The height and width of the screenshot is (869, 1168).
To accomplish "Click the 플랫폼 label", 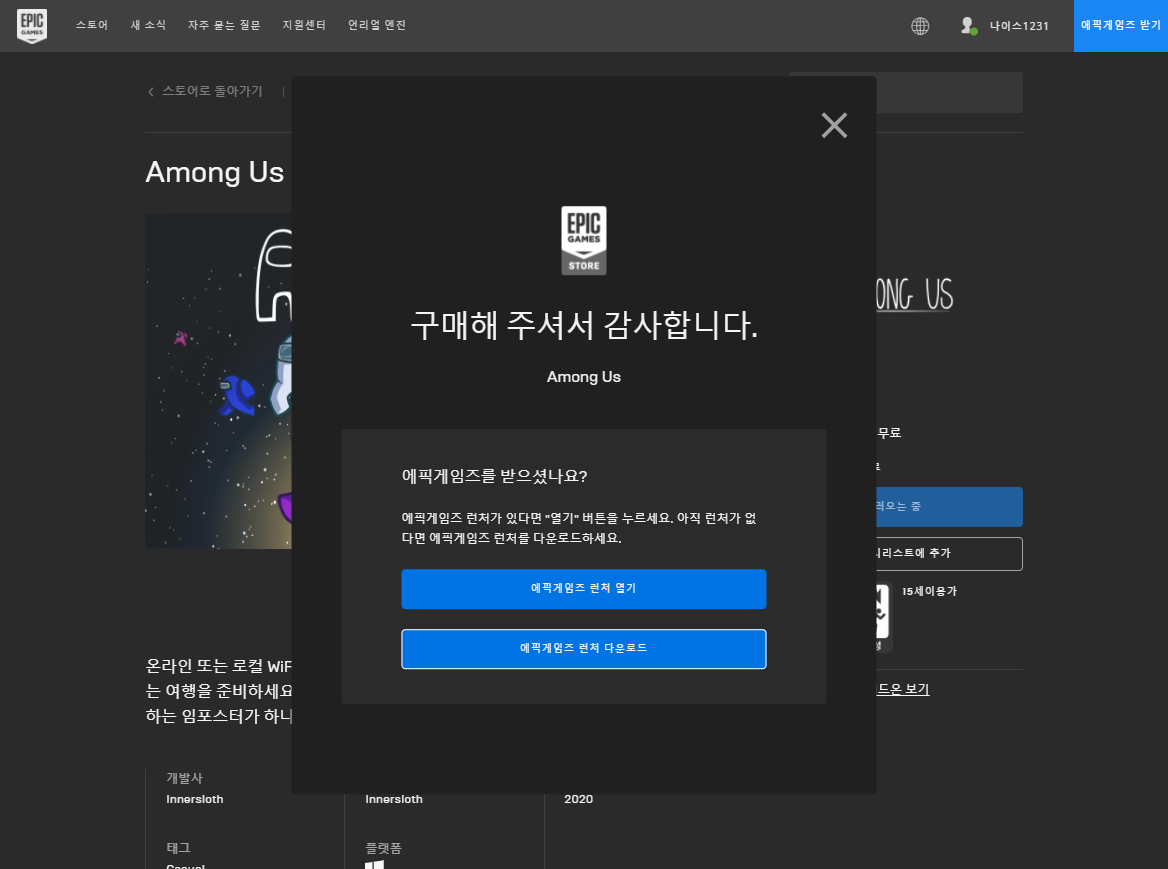I will click(383, 847).
